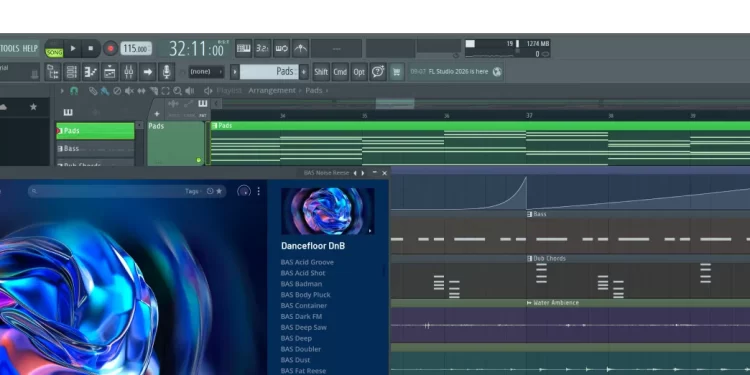Screen dimensions: 750x375
Task: Click the add new pattern plus button
Action: pyautogui.click(x=304, y=72)
